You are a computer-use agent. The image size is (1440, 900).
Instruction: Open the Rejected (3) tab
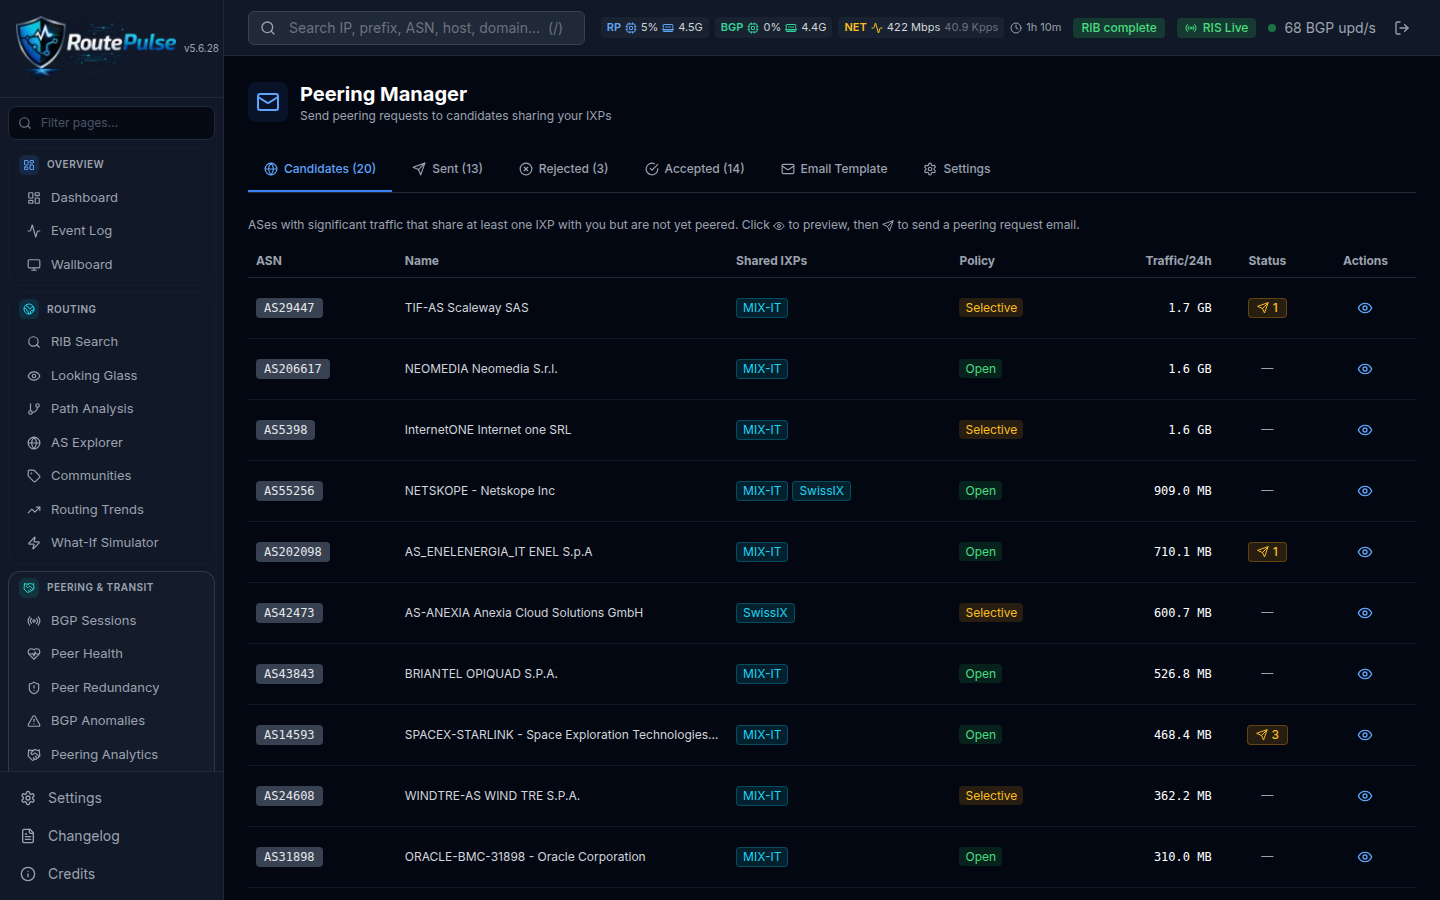563,169
